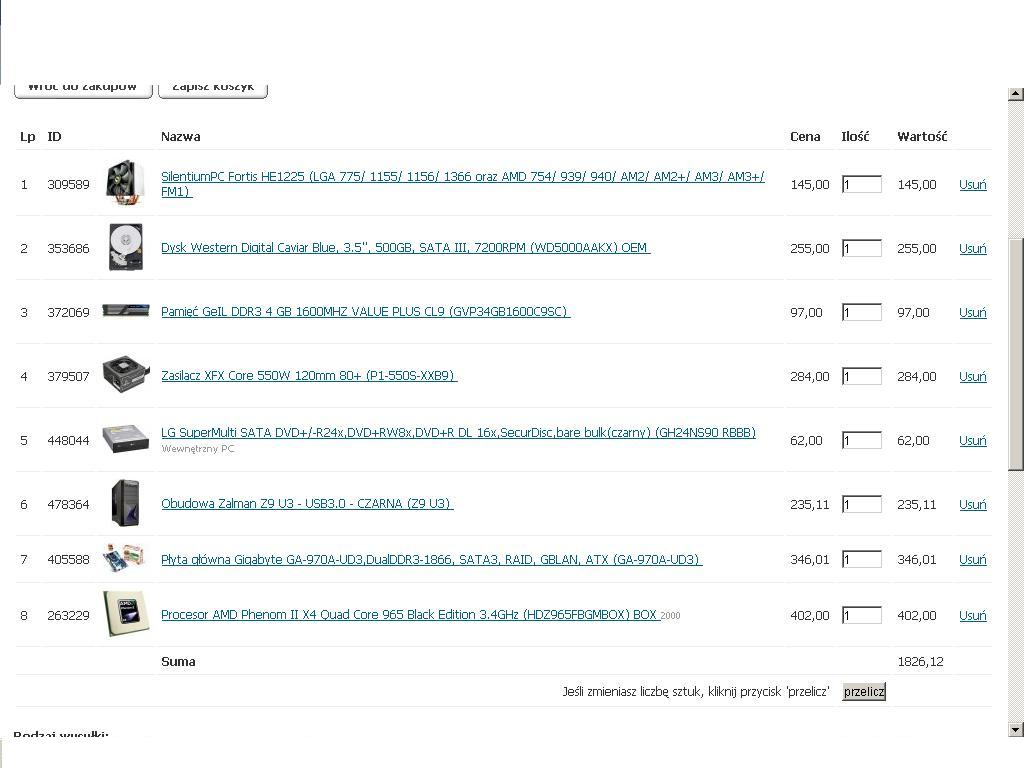
Task: Focus quantity field for Zalman case
Action: point(861,505)
